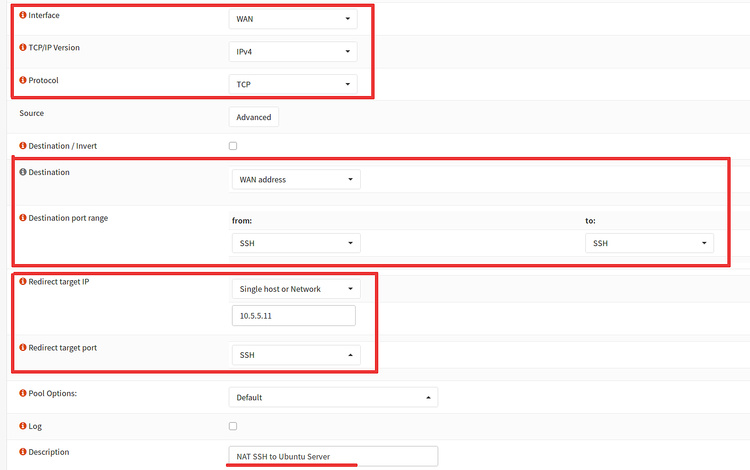Click the info icon next to Pool Options
This screenshot has width=750, height=470.
pos(23,393)
